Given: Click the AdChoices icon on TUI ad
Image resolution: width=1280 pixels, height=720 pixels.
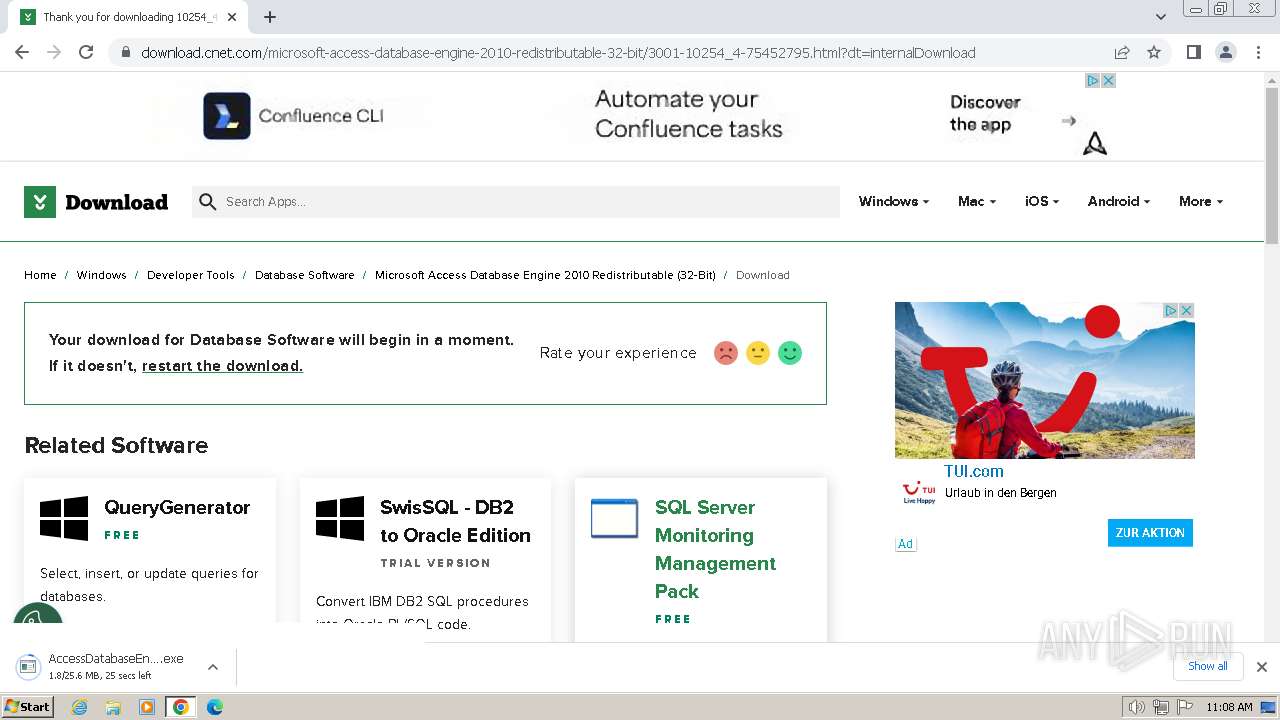Looking at the screenshot, I should coord(1170,311).
